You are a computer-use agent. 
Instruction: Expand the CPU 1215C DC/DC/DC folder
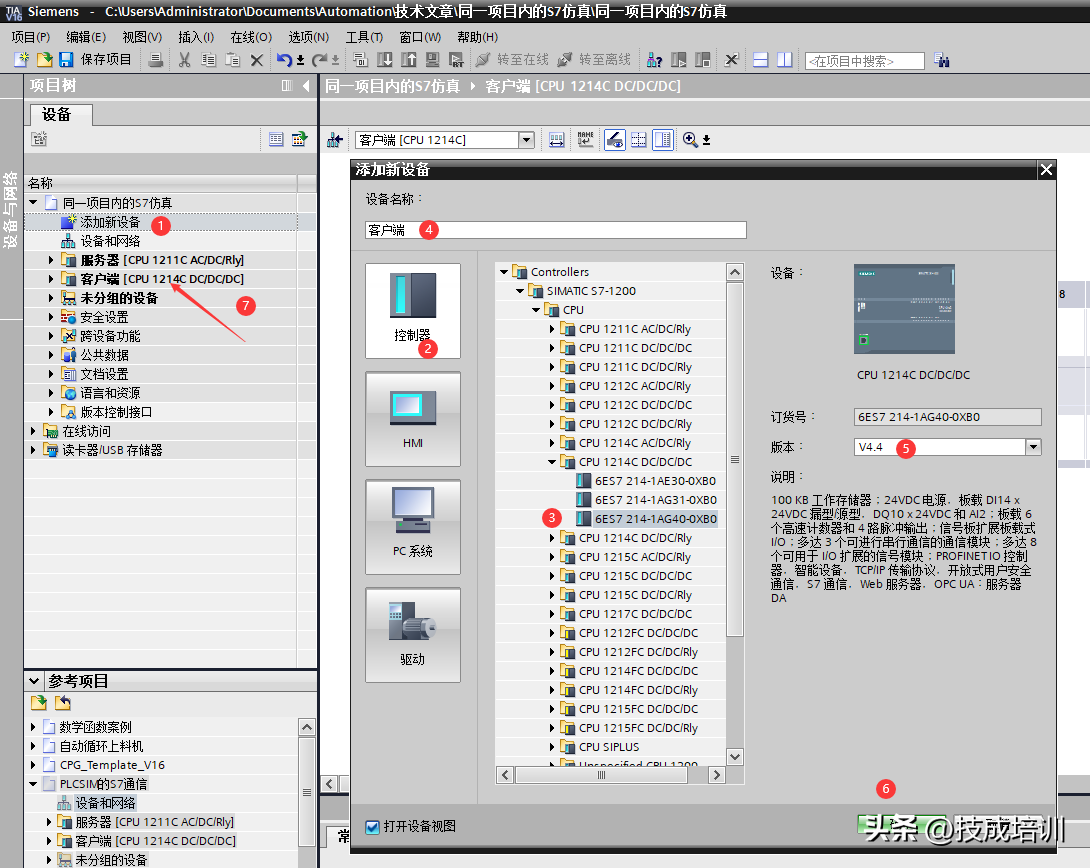tap(552, 576)
